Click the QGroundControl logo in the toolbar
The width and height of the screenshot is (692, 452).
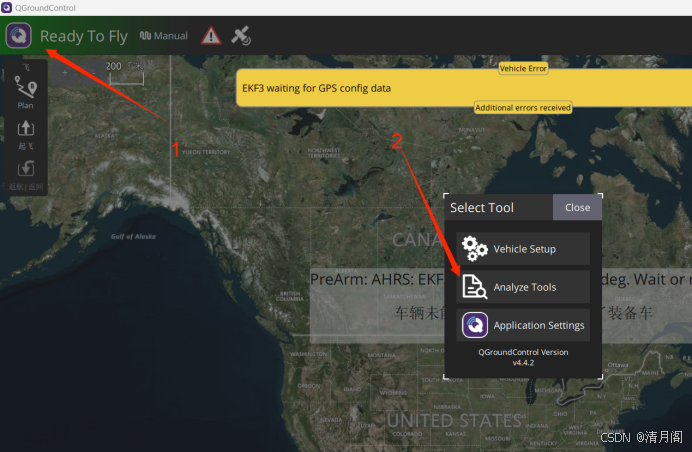tap(19, 35)
